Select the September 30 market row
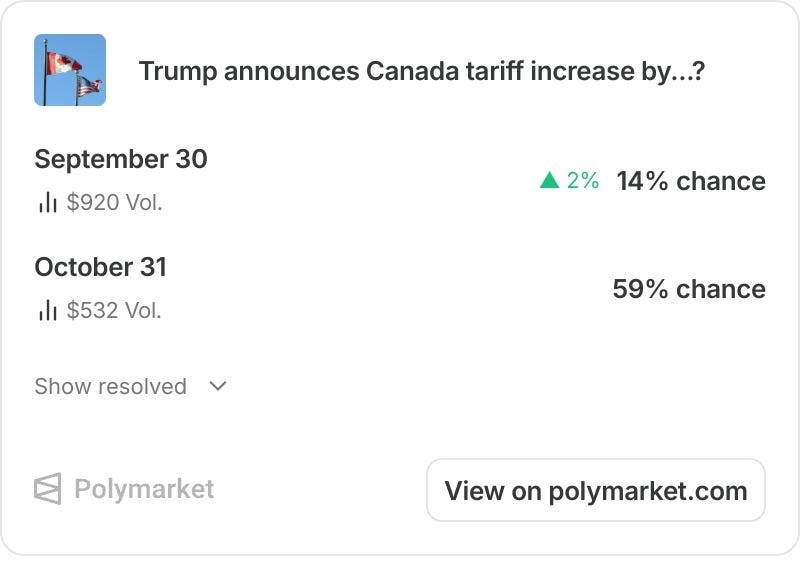The height and width of the screenshot is (564, 800). (400, 180)
